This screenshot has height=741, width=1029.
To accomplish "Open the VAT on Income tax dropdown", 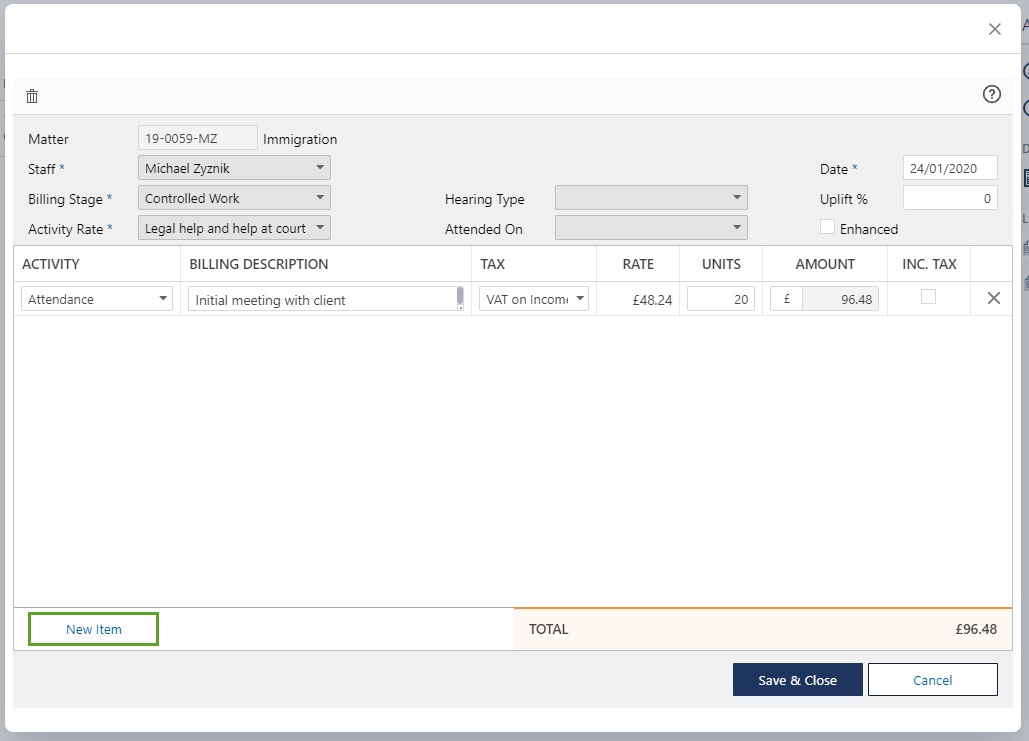I will 534,299.
